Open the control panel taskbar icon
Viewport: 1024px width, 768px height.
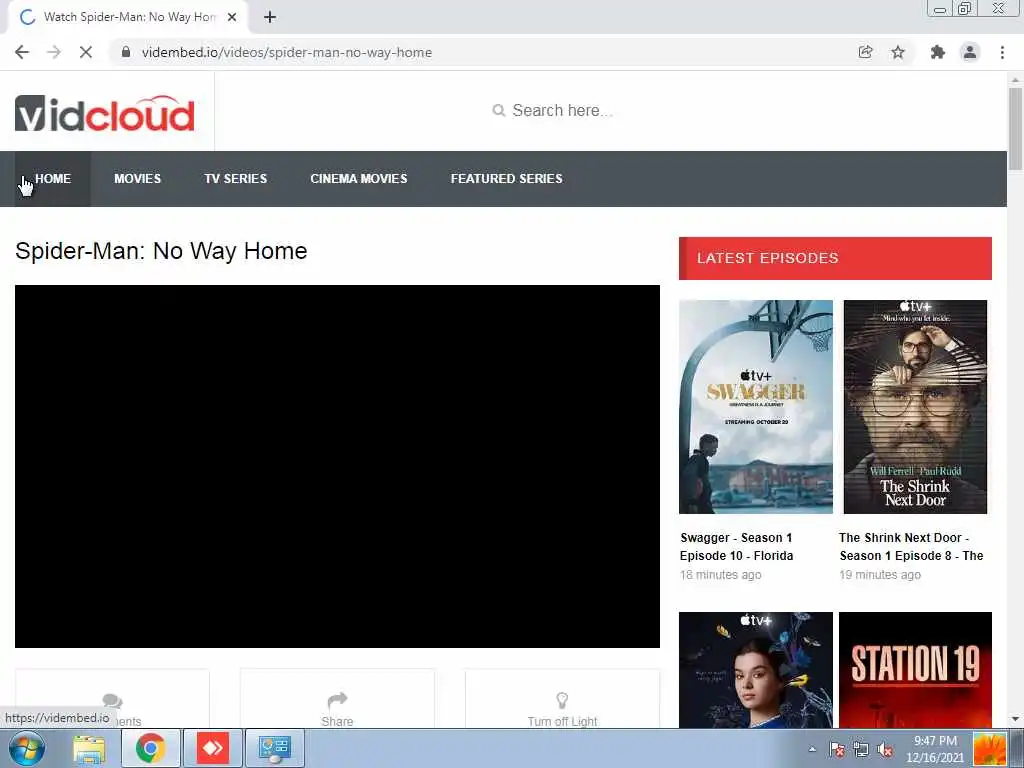click(274, 748)
